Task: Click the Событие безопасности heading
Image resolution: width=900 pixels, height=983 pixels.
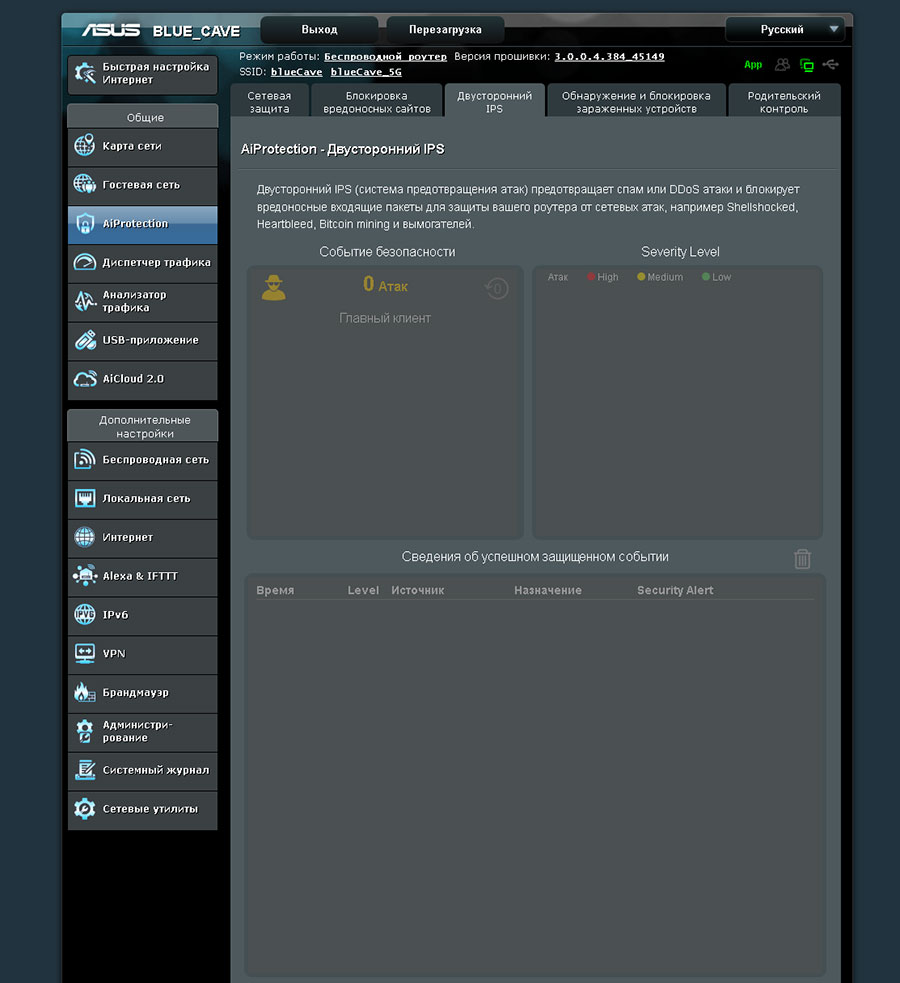Action: pyautogui.click(x=387, y=252)
